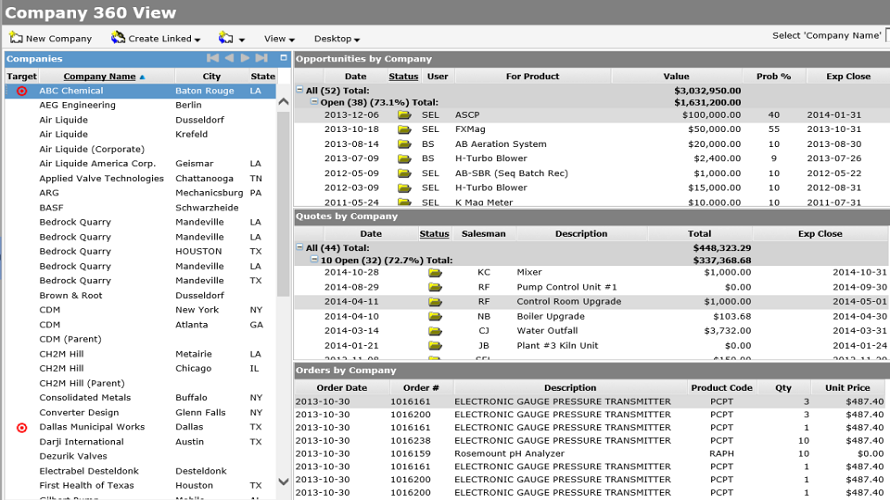Maximize the Companies panel with square icon
This screenshot has height=500, width=890.
click(283, 59)
